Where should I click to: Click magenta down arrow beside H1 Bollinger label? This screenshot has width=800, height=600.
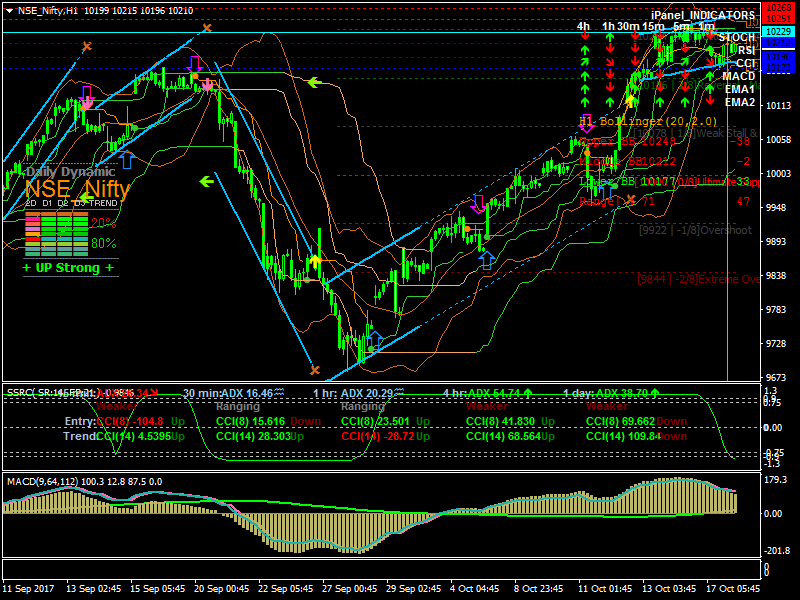click(586, 123)
